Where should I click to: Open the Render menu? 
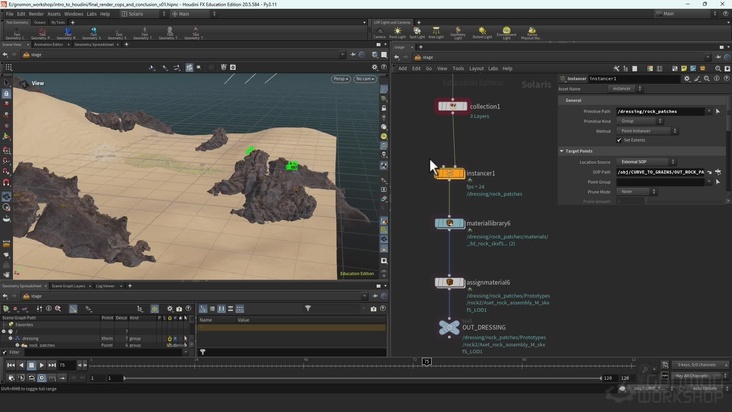(x=36, y=14)
